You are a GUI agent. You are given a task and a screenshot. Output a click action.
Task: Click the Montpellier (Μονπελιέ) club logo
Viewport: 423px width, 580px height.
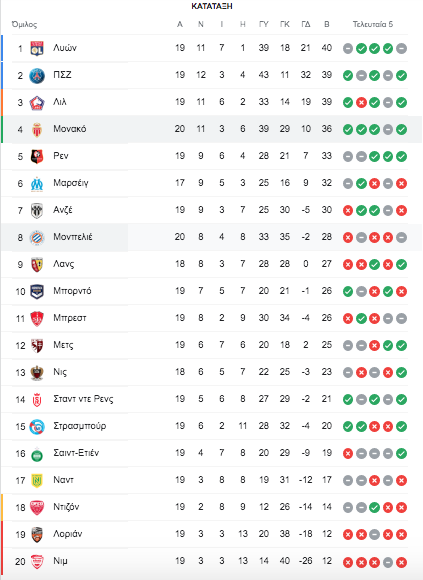[x=37, y=237]
